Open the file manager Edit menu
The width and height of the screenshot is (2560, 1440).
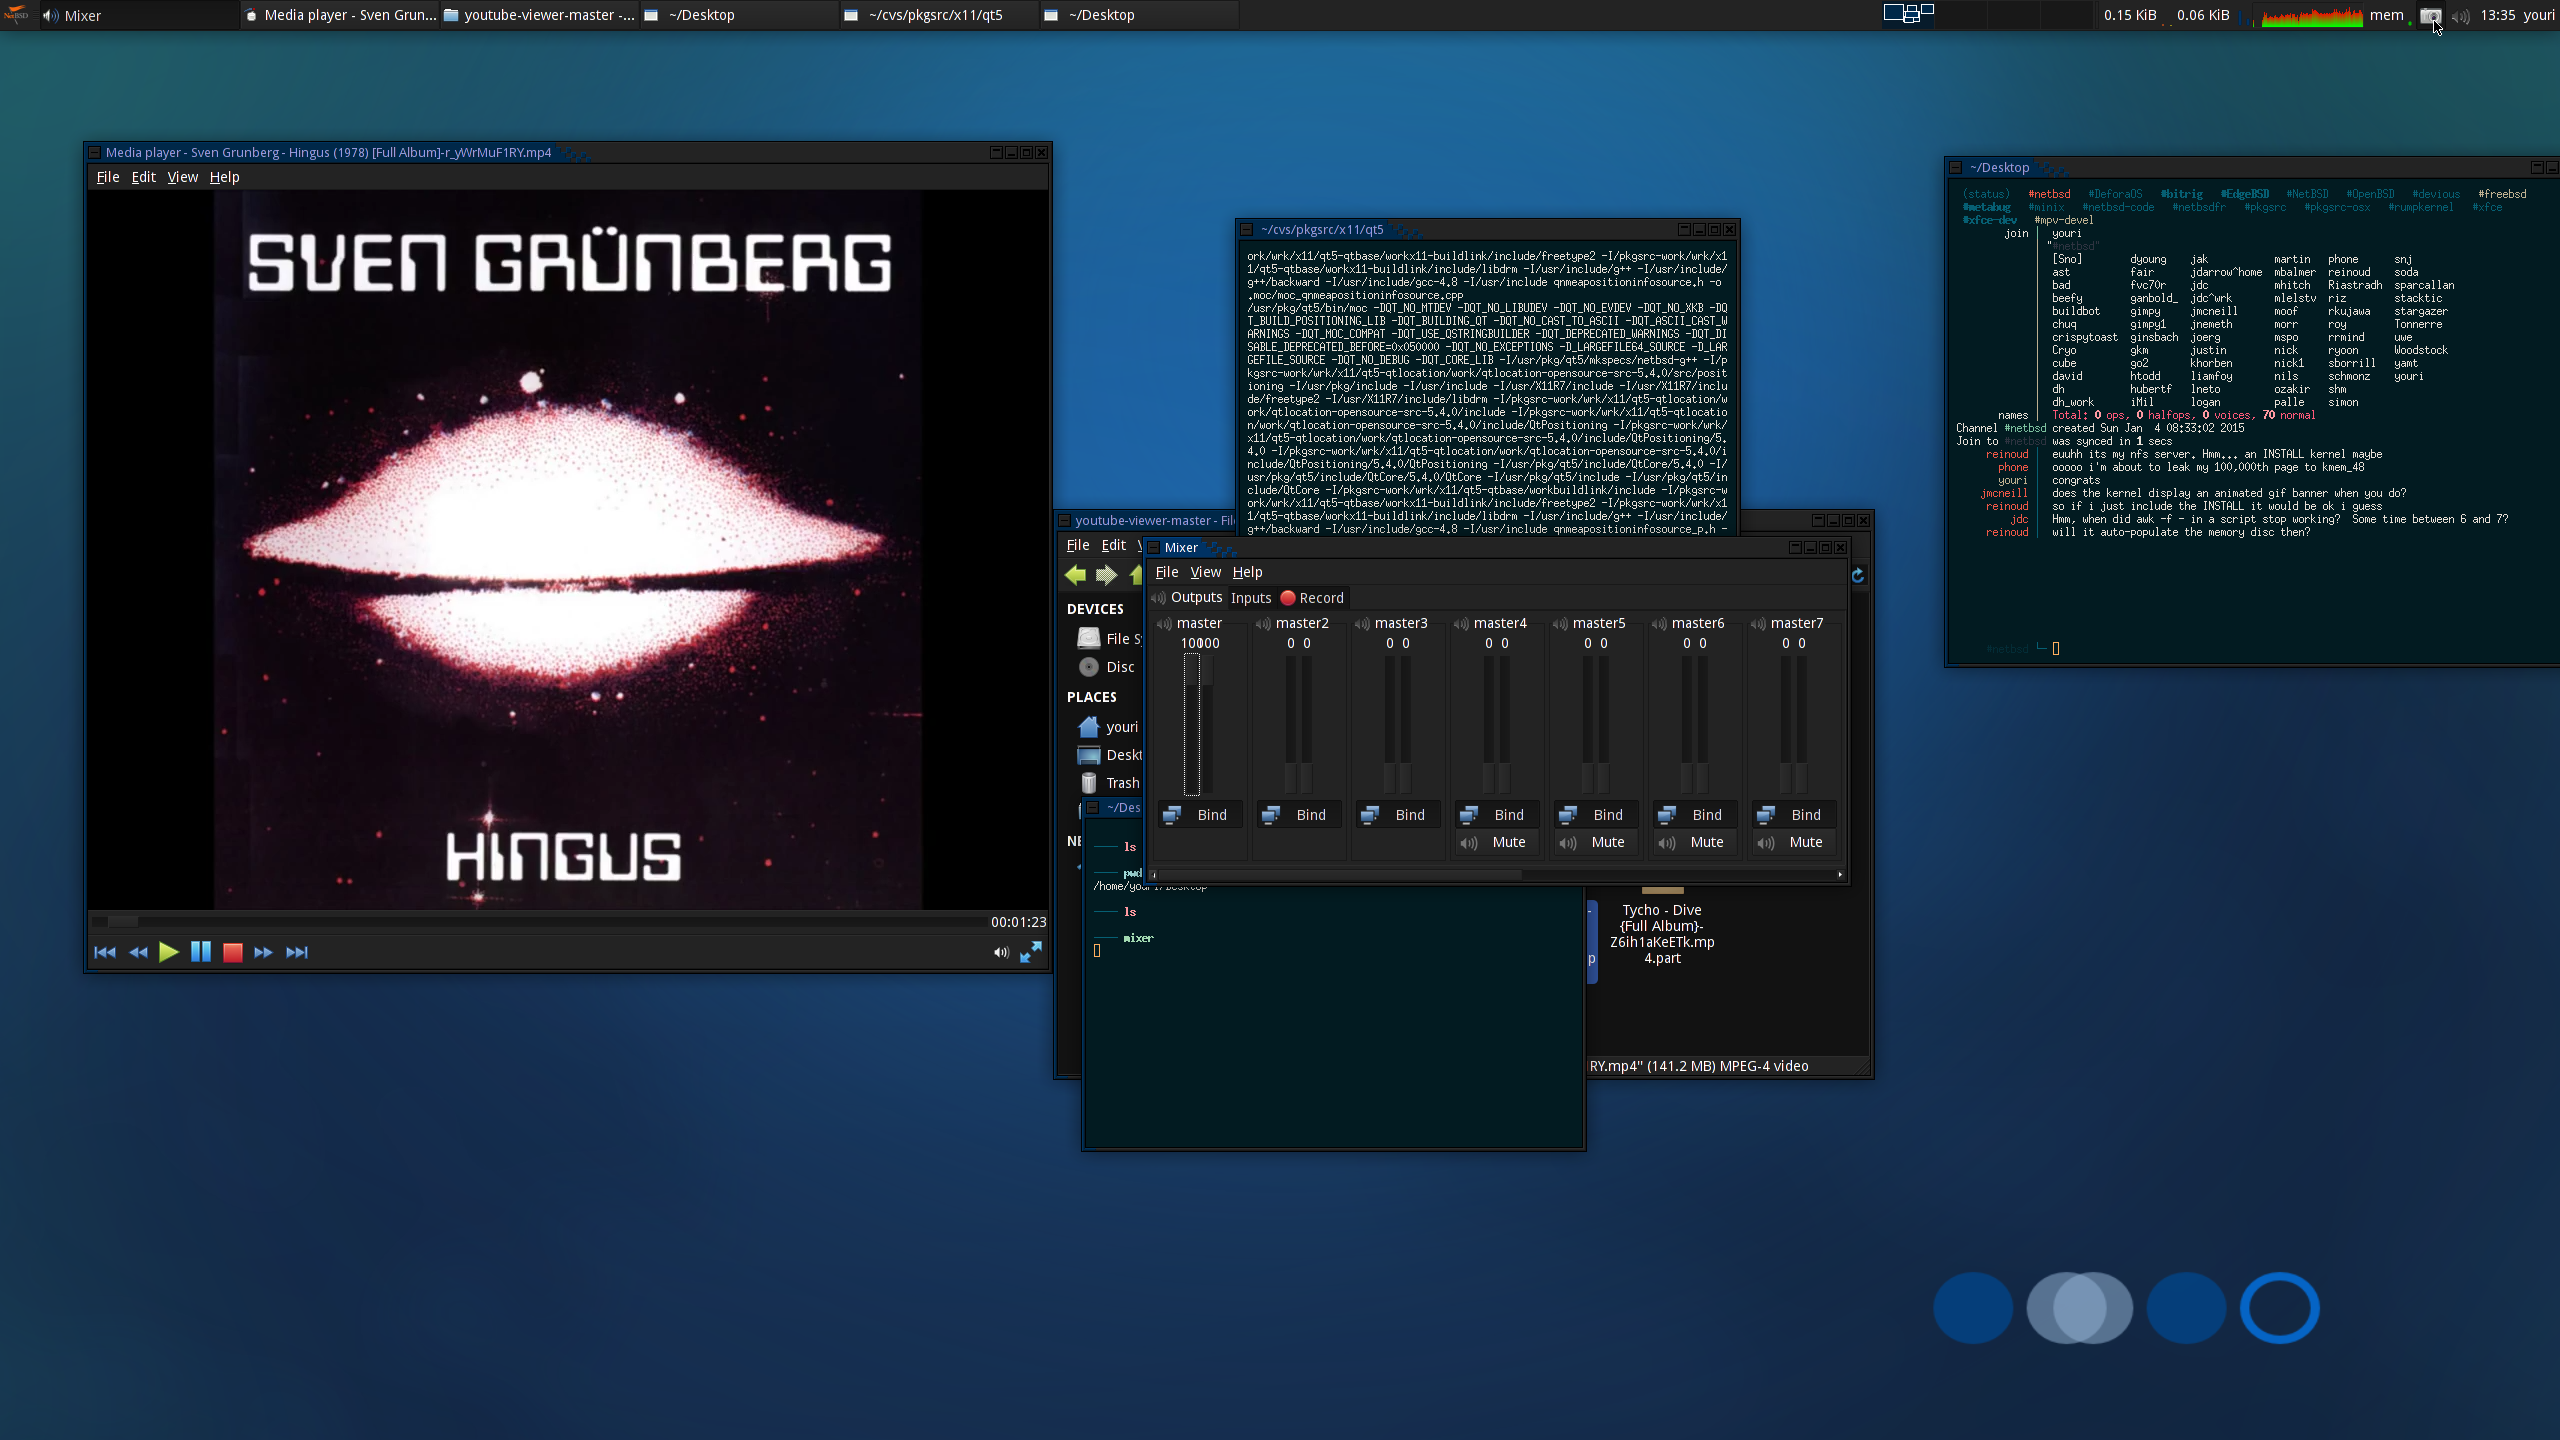click(1114, 545)
